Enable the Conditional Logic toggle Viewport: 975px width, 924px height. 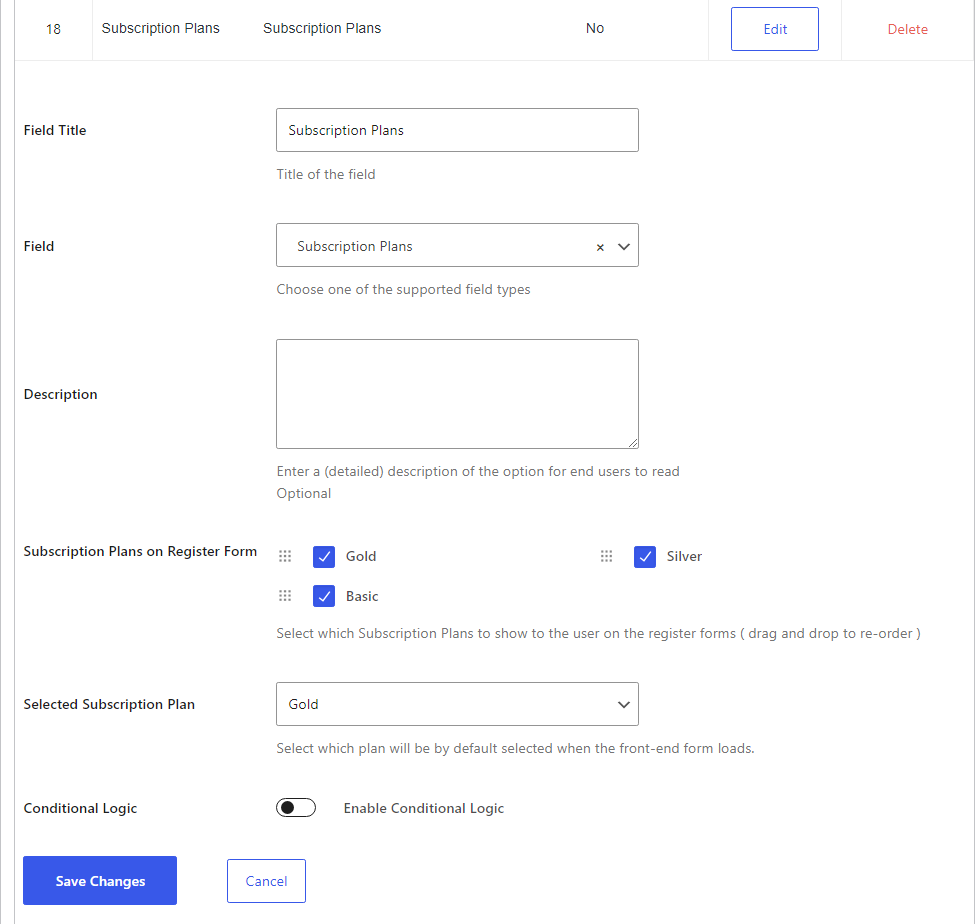[296, 807]
